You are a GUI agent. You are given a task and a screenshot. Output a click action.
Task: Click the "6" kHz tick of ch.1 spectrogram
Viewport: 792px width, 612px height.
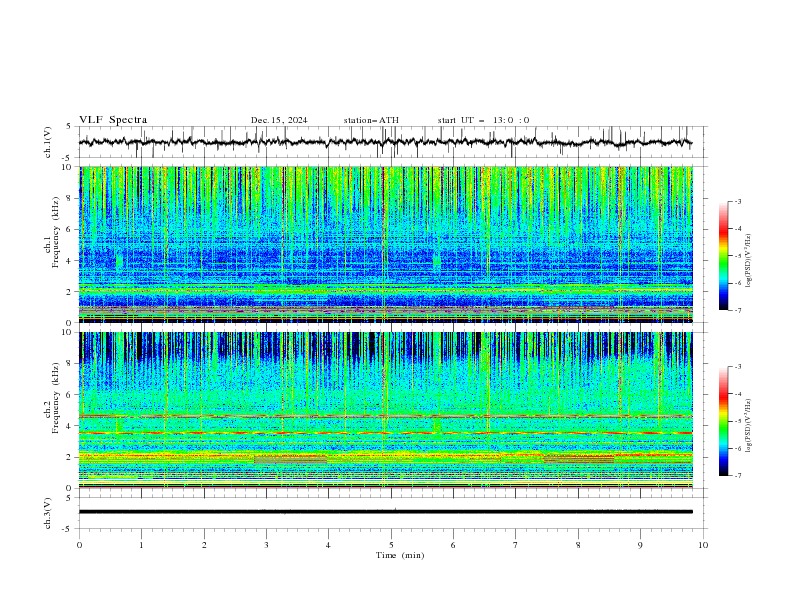(70, 229)
